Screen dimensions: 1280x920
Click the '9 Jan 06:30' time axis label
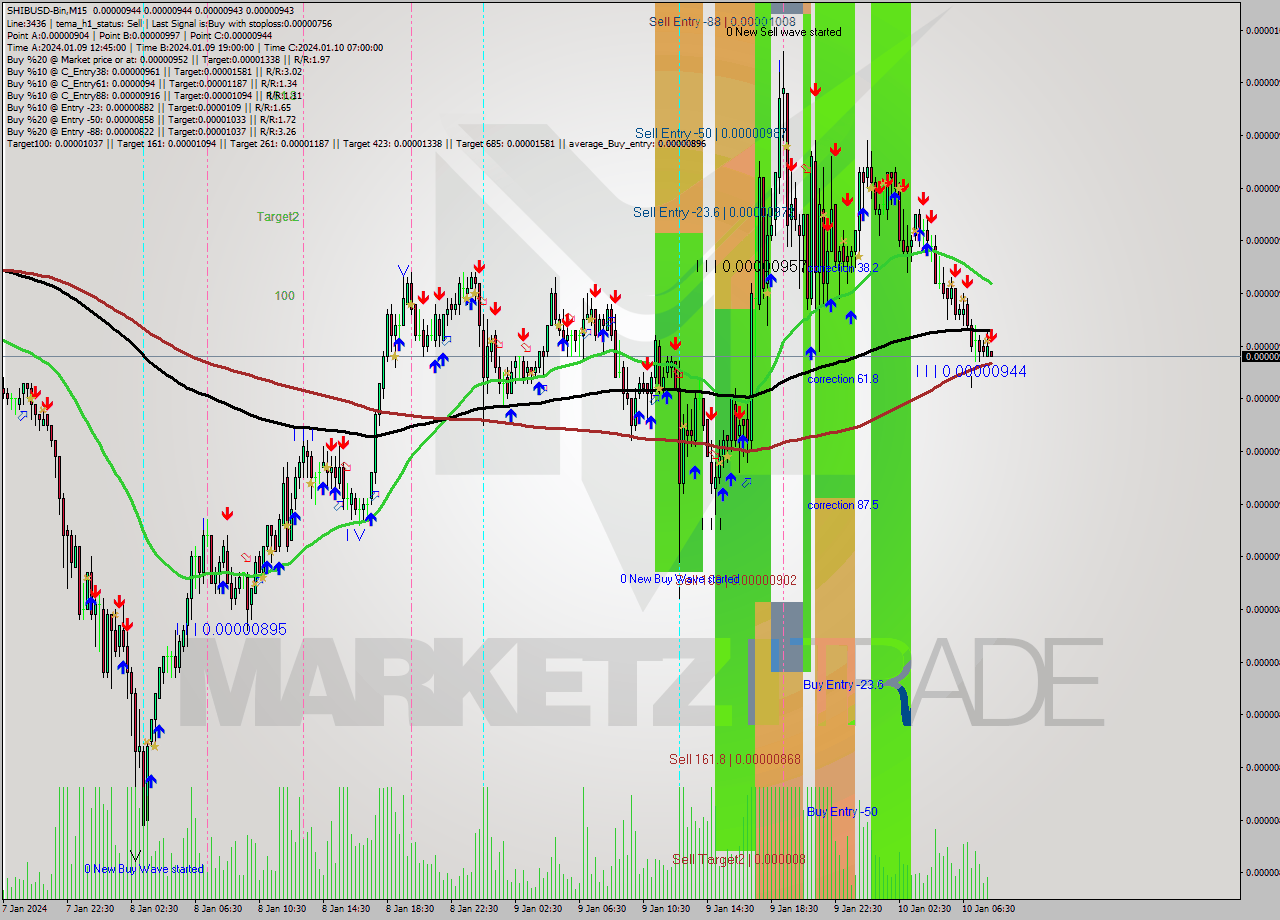[x=602, y=909]
